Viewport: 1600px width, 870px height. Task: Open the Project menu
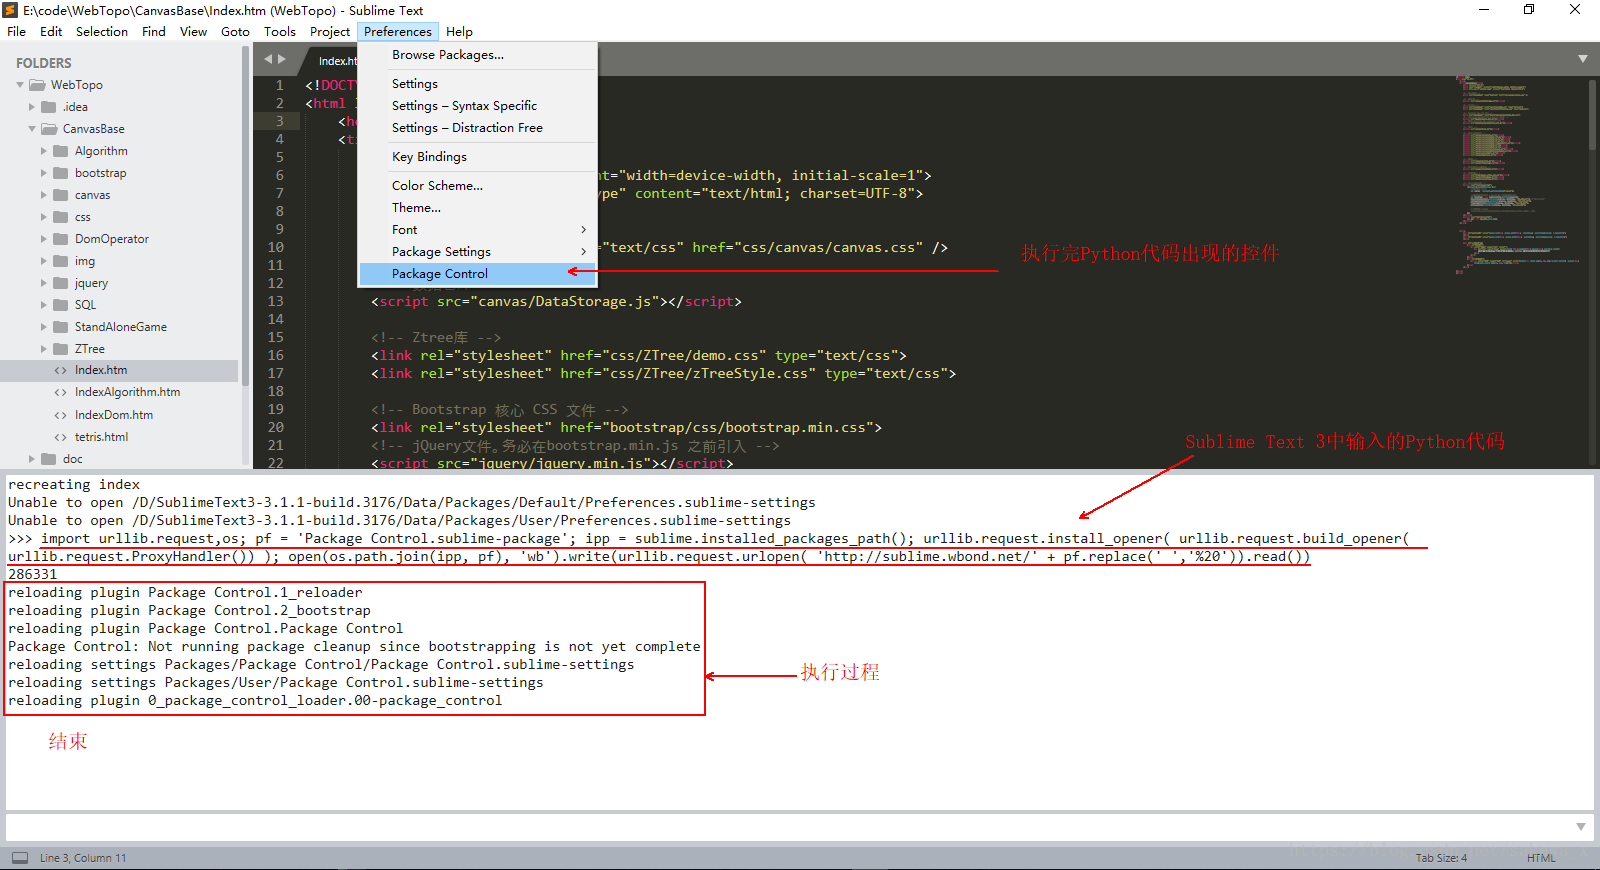[330, 32]
